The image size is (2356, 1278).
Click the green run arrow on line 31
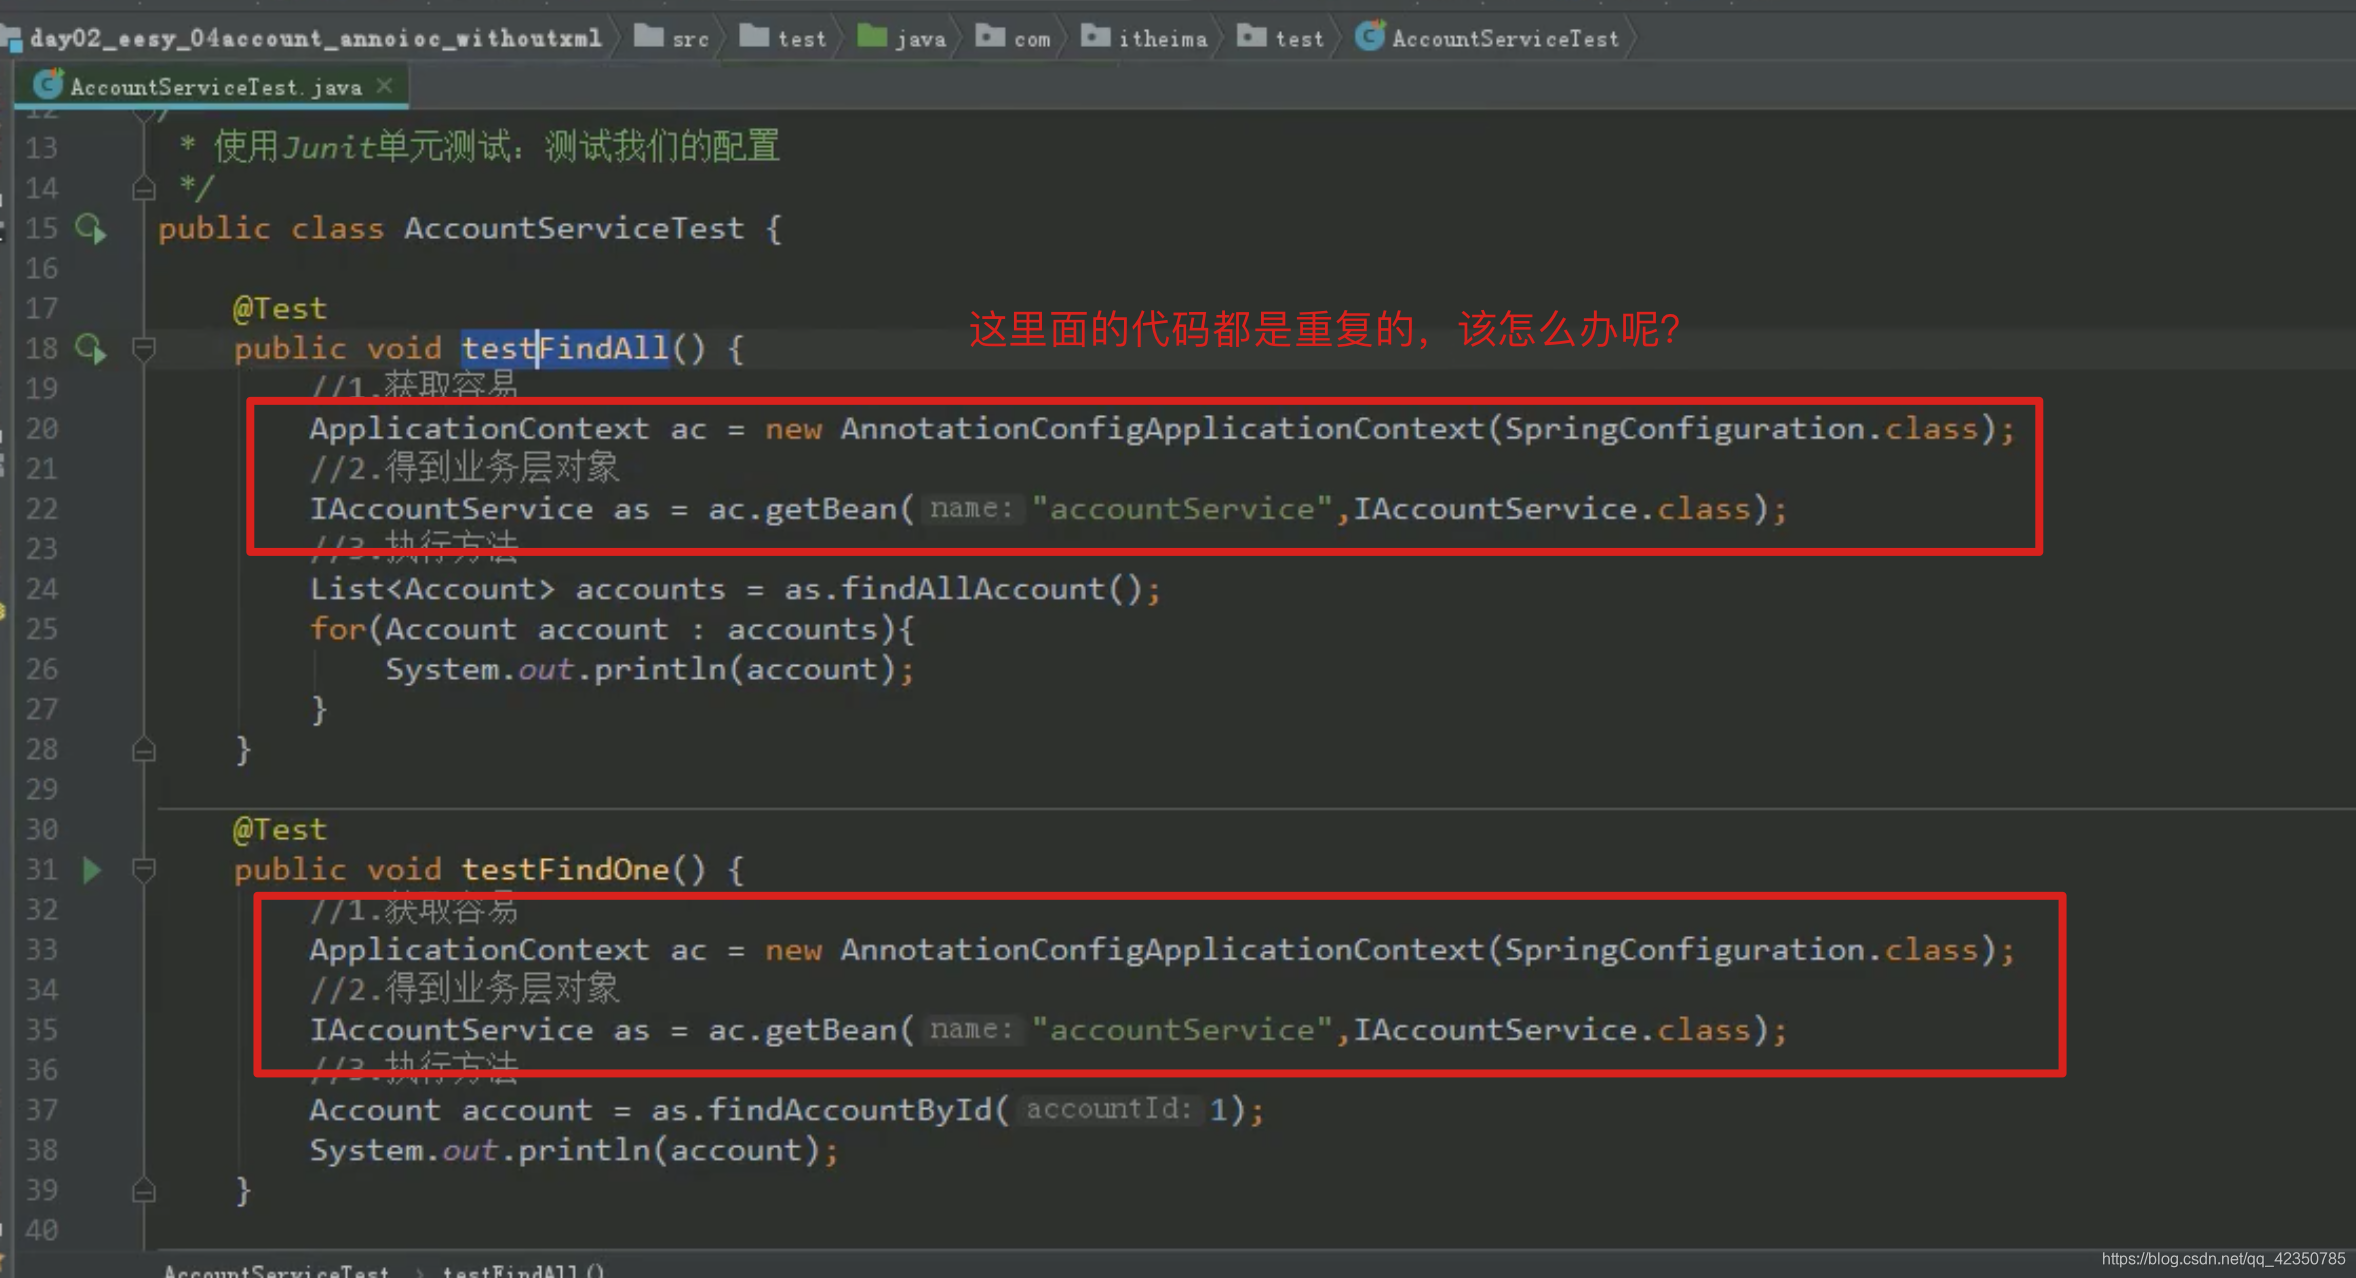92,870
